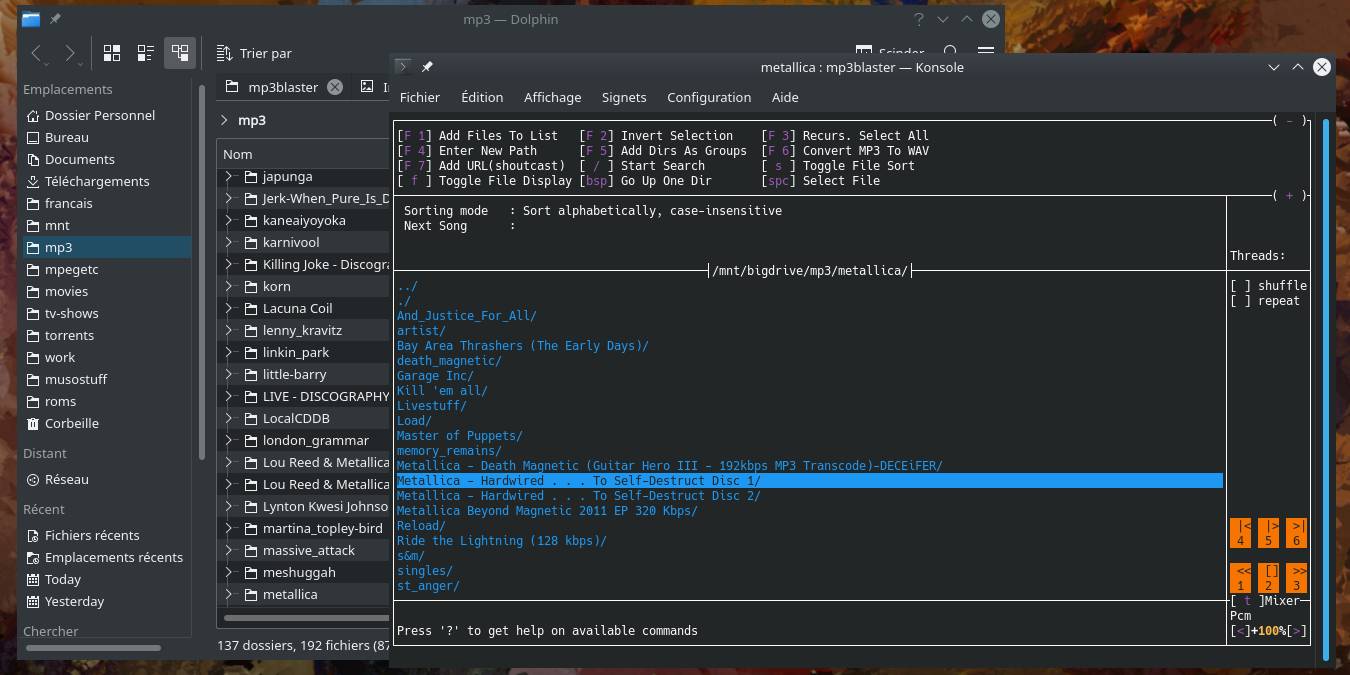Open the Dolphin hamburger menu

point(985,52)
